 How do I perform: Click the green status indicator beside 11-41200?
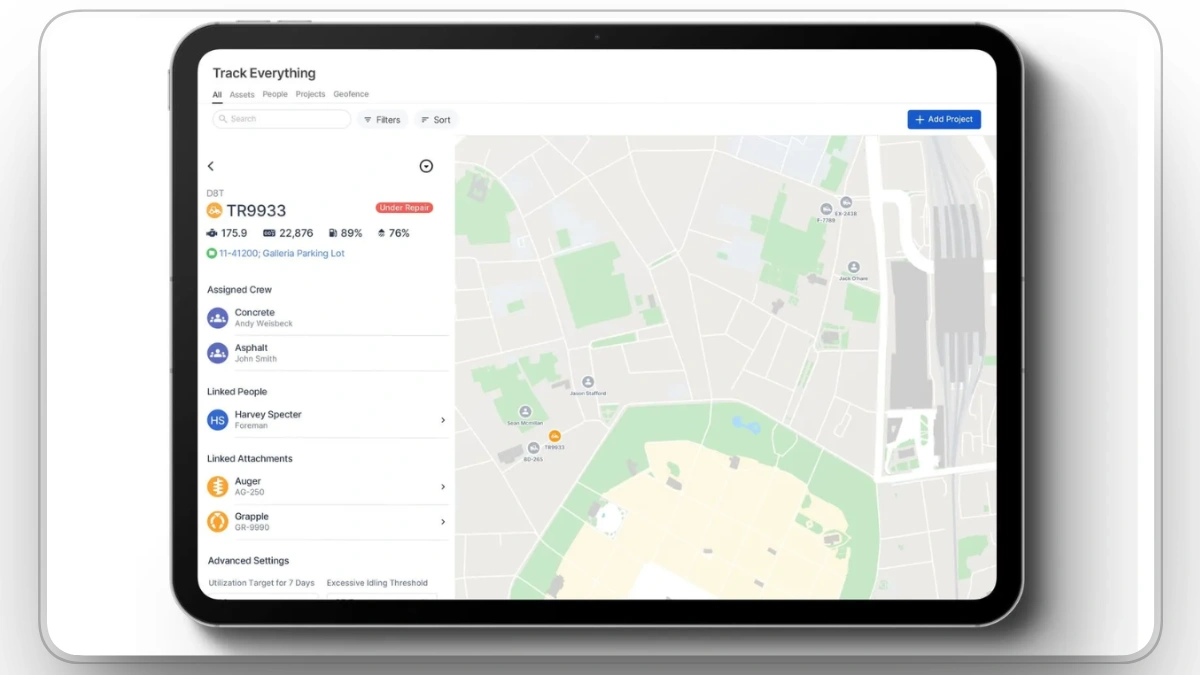tap(212, 254)
